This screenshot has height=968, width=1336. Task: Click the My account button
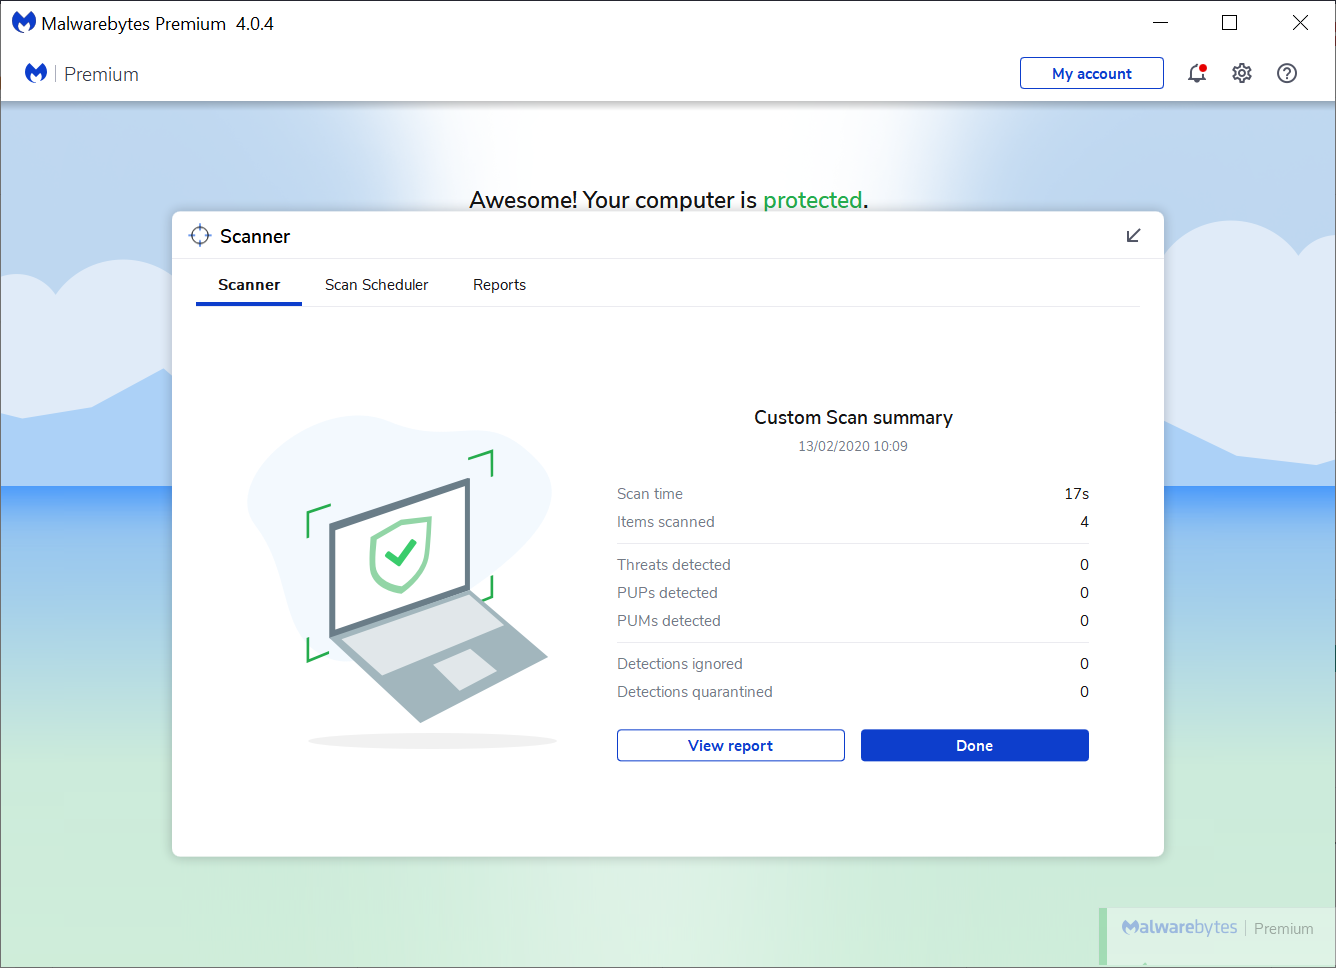1092,73
